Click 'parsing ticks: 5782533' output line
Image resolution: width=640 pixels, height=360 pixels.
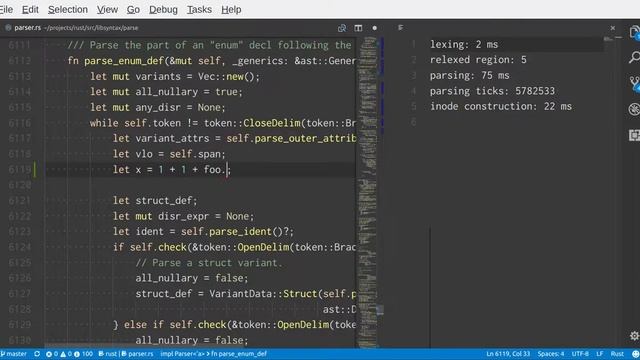coord(492,91)
